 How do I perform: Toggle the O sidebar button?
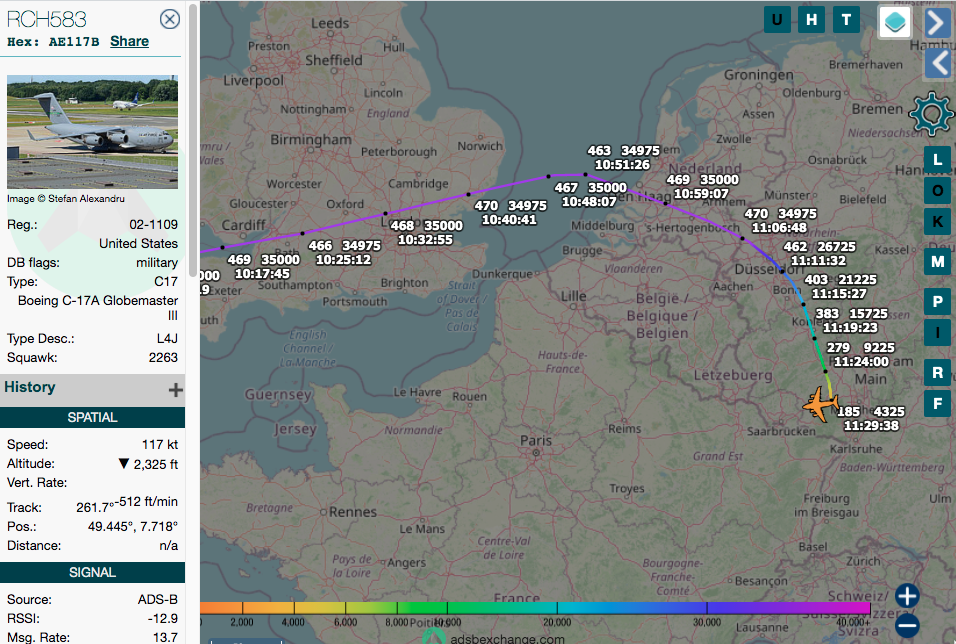[x=937, y=191]
